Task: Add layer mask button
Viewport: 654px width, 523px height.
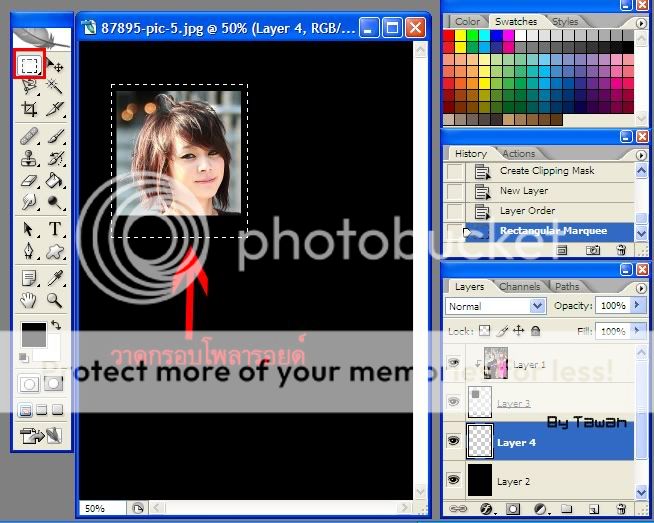Action: [x=513, y=509]
